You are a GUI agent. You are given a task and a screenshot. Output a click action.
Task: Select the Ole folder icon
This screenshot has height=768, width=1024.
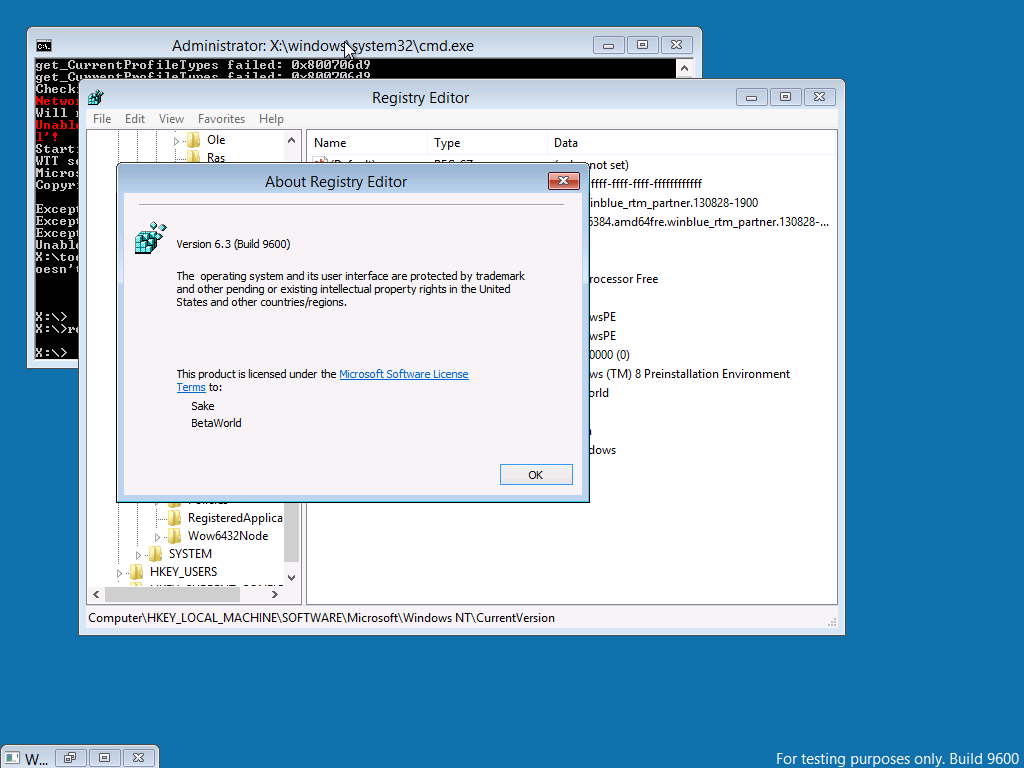(193, 140)
